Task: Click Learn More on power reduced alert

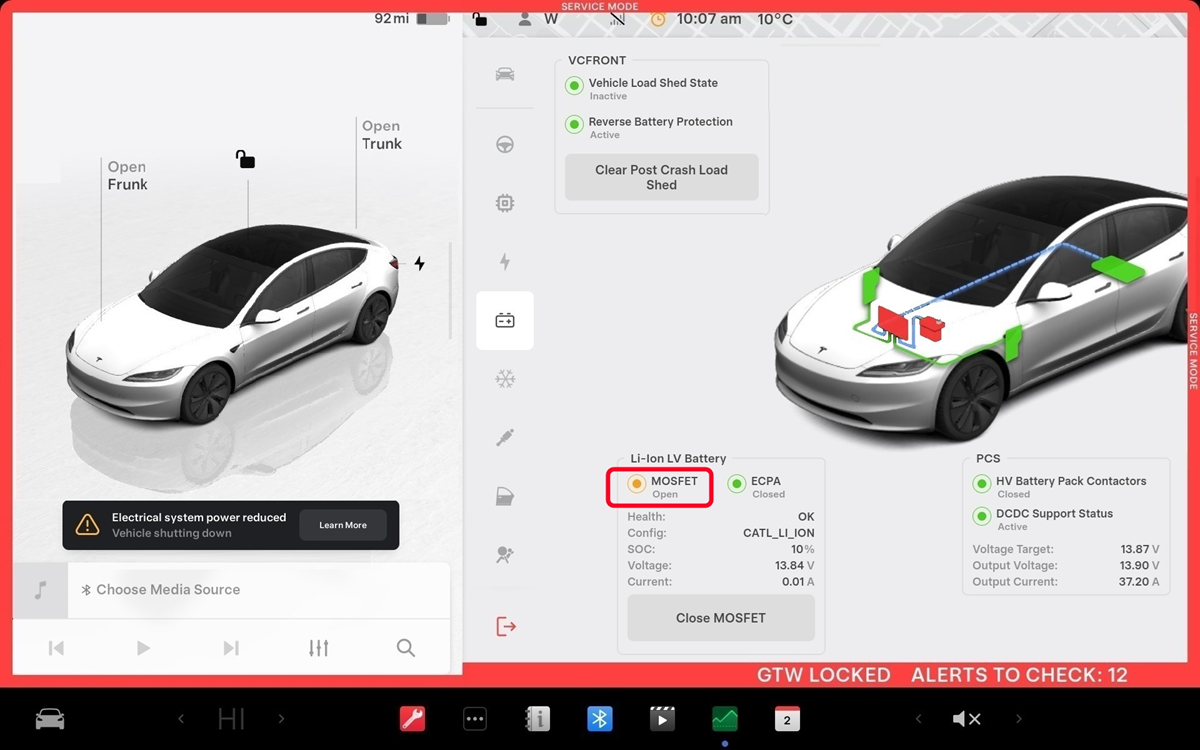Action: click(343, 525)
